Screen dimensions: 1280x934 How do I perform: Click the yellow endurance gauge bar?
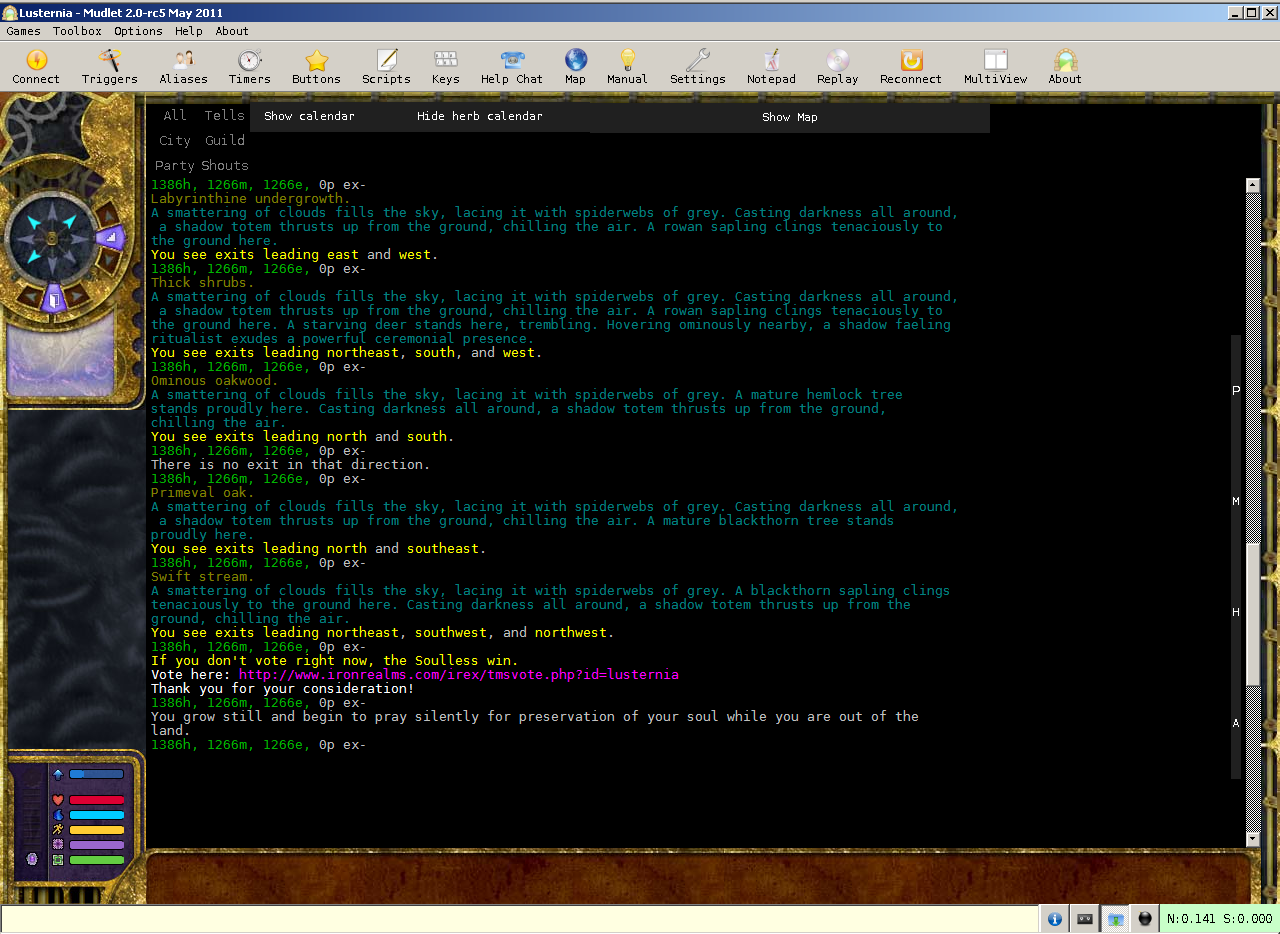point(97,830)
